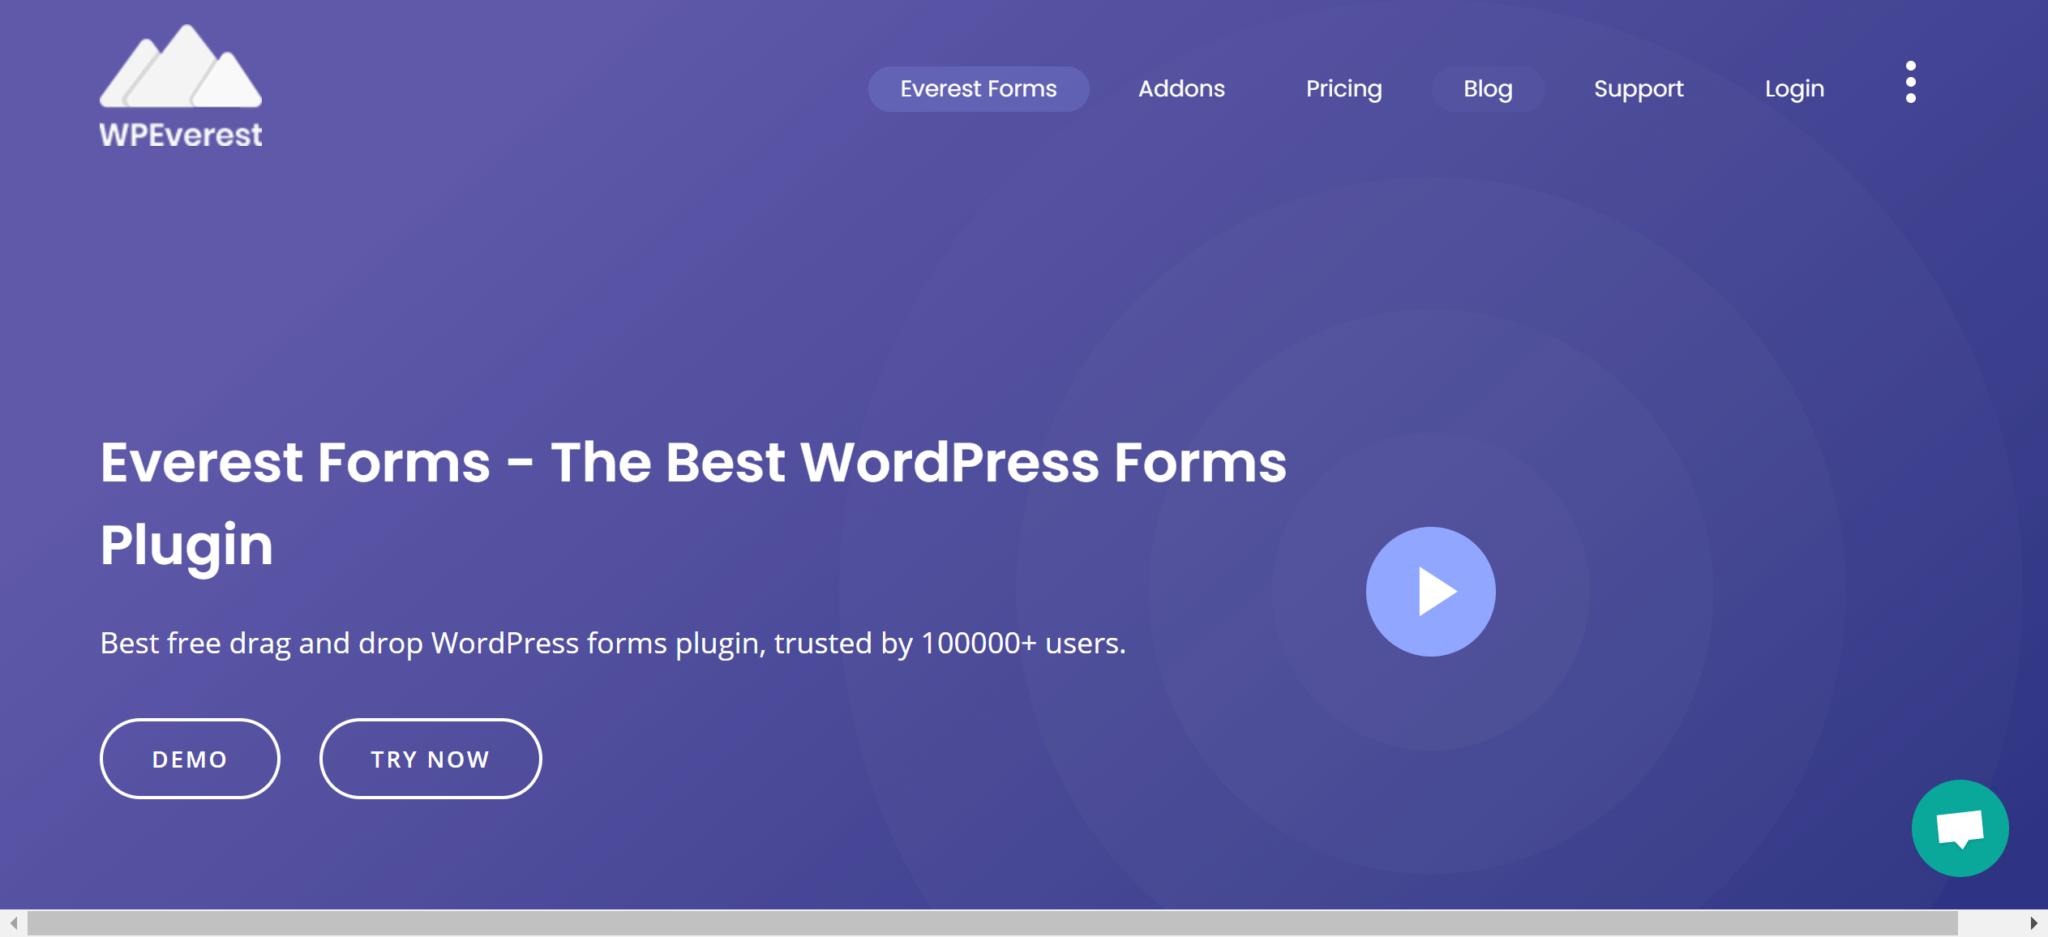This screenshot has height=937, width=2048.
Task: Open the Blog nav link
Action: [1488, 89]
